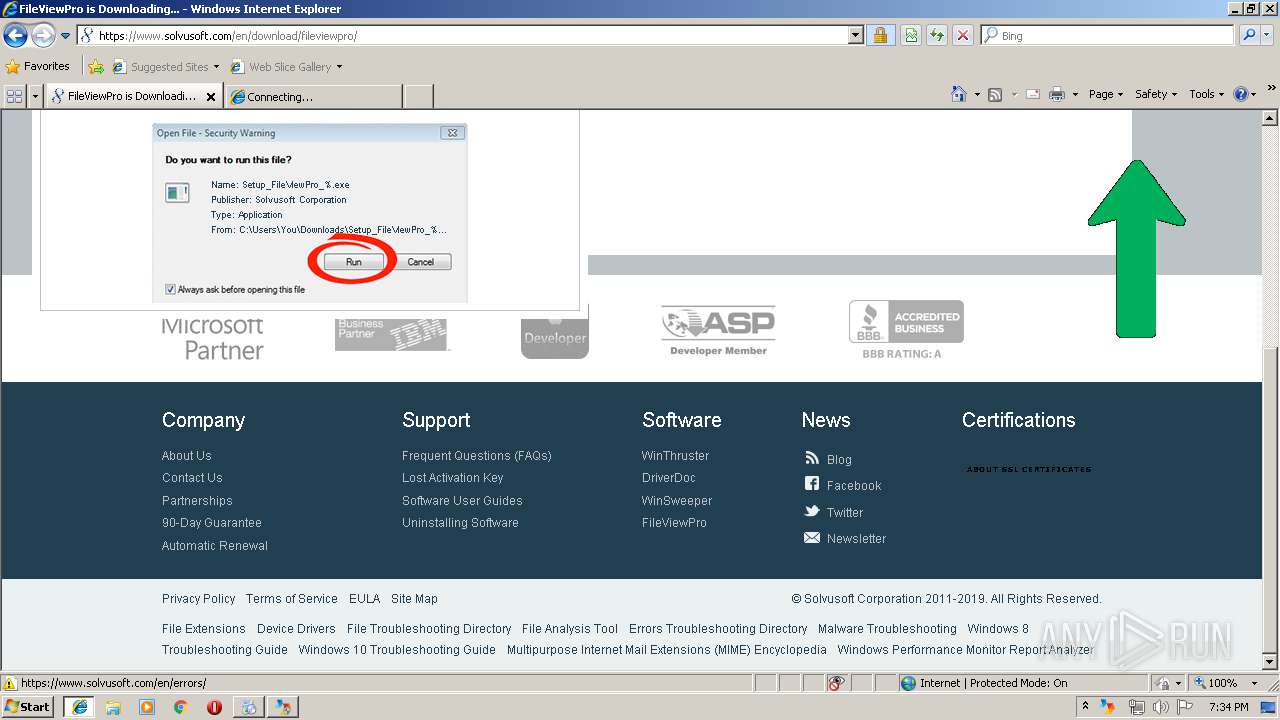Open the tab list dropdown arrow

click(36, 96)
